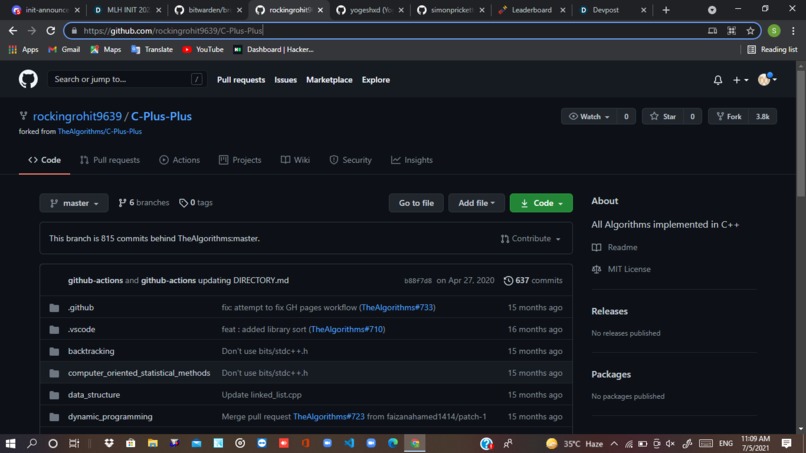Open the Actions tab
This screenshot has height=453, width=806.
click(x=179, y=160)
